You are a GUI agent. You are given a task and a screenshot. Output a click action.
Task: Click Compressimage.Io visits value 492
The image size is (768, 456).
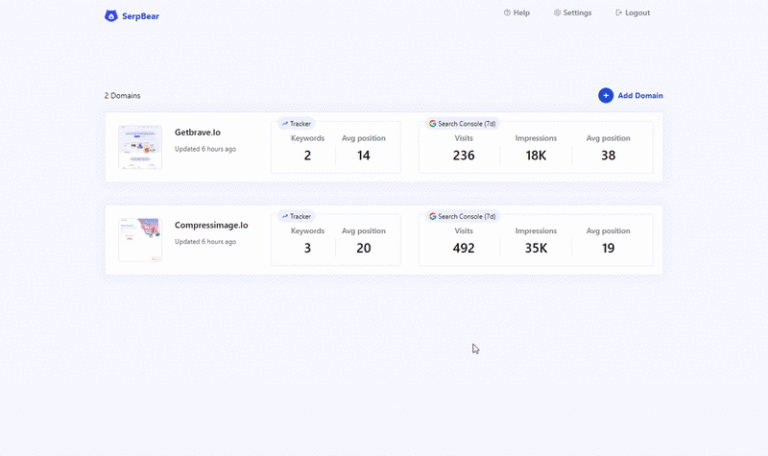(463, 248)
